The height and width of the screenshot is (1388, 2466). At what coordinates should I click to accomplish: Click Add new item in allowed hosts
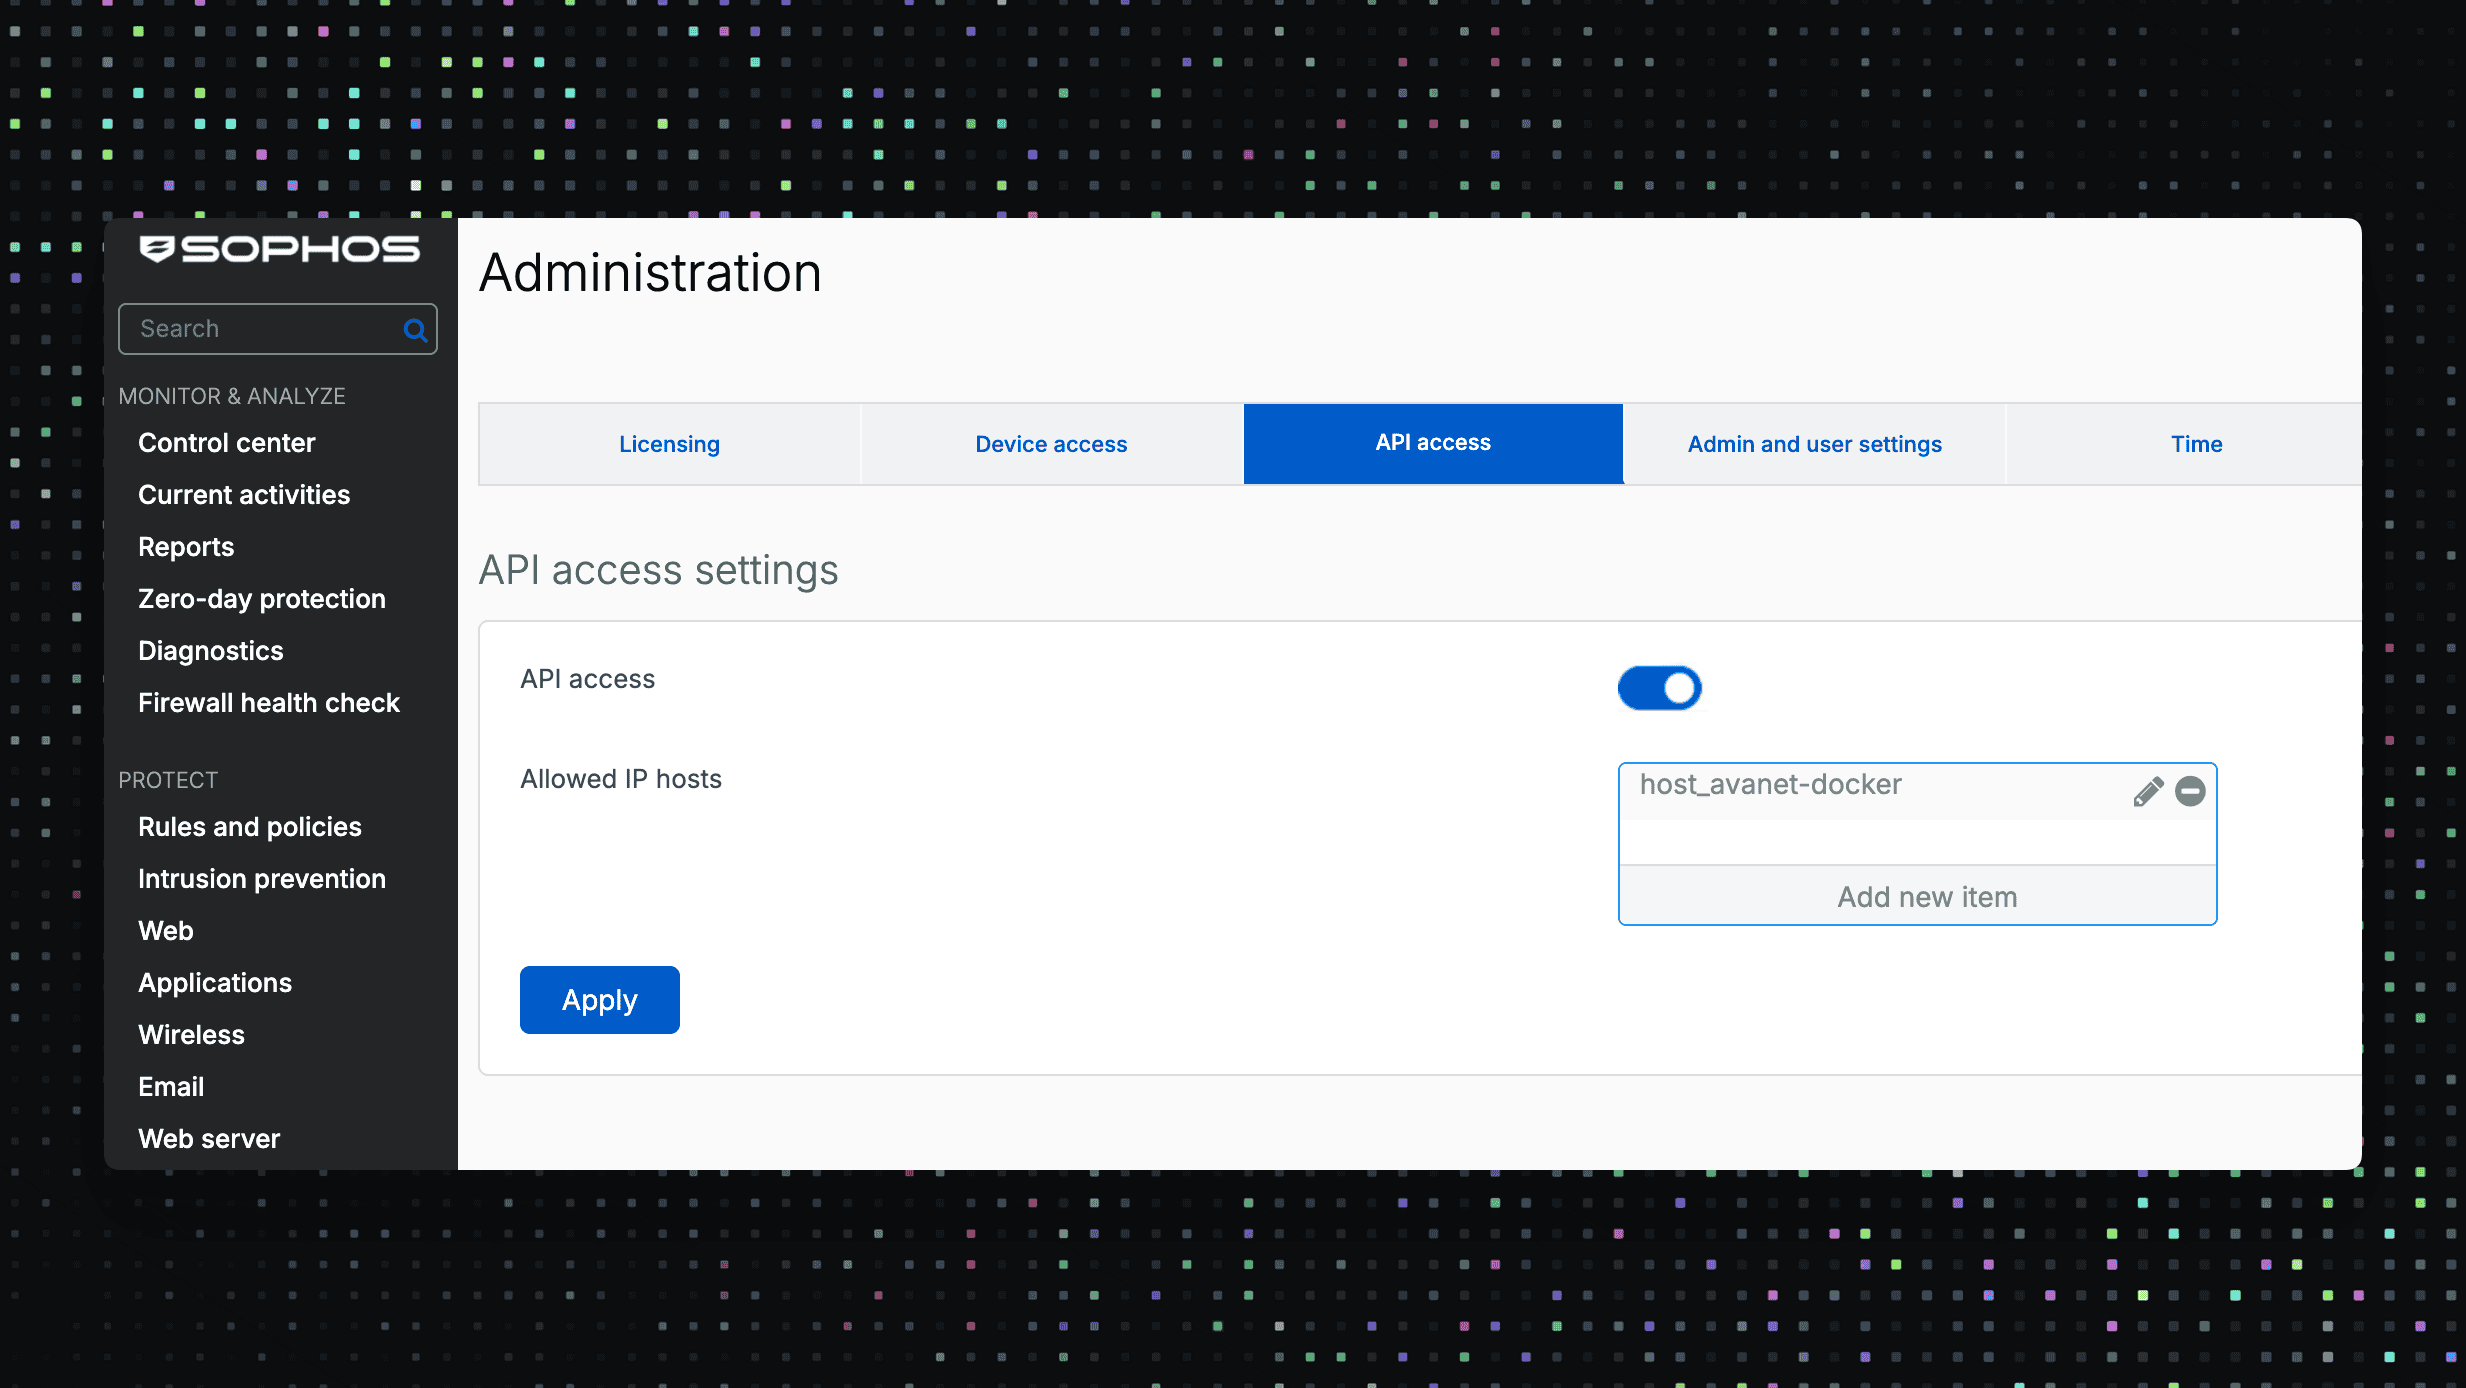pyautogui.click(x=1926, y=897)
